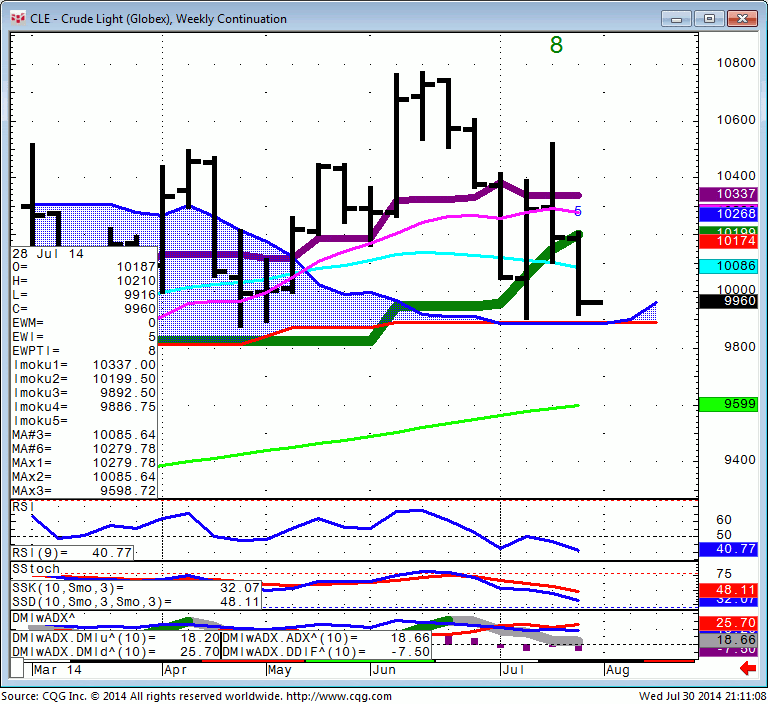Image resolution: width=768 pixels, height=704 pixels.
Task: Click the SSK(10,Smo,3)= readout row
Action: click(x=136, y=587)
